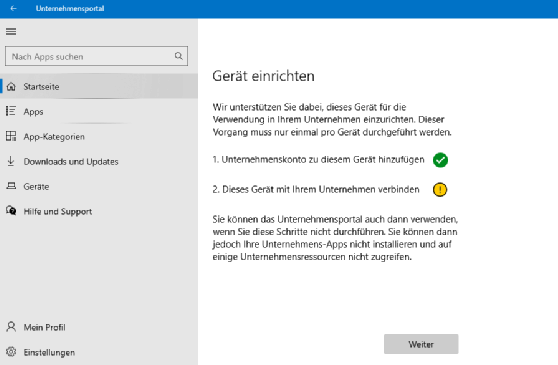Click the Einstellungen gear icon

click(x=11, y=352)
